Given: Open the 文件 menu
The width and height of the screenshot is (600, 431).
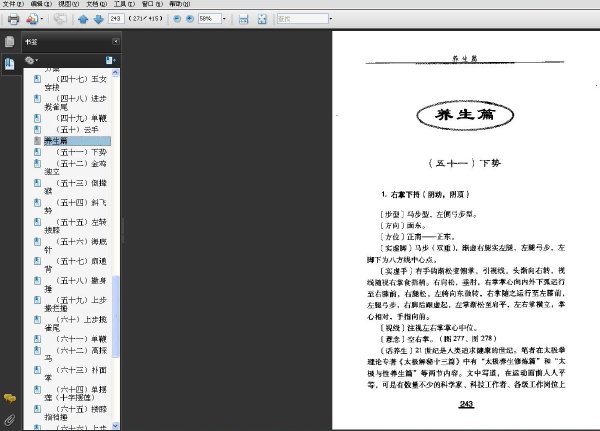Looking at the screenshot, I should 13,4.
